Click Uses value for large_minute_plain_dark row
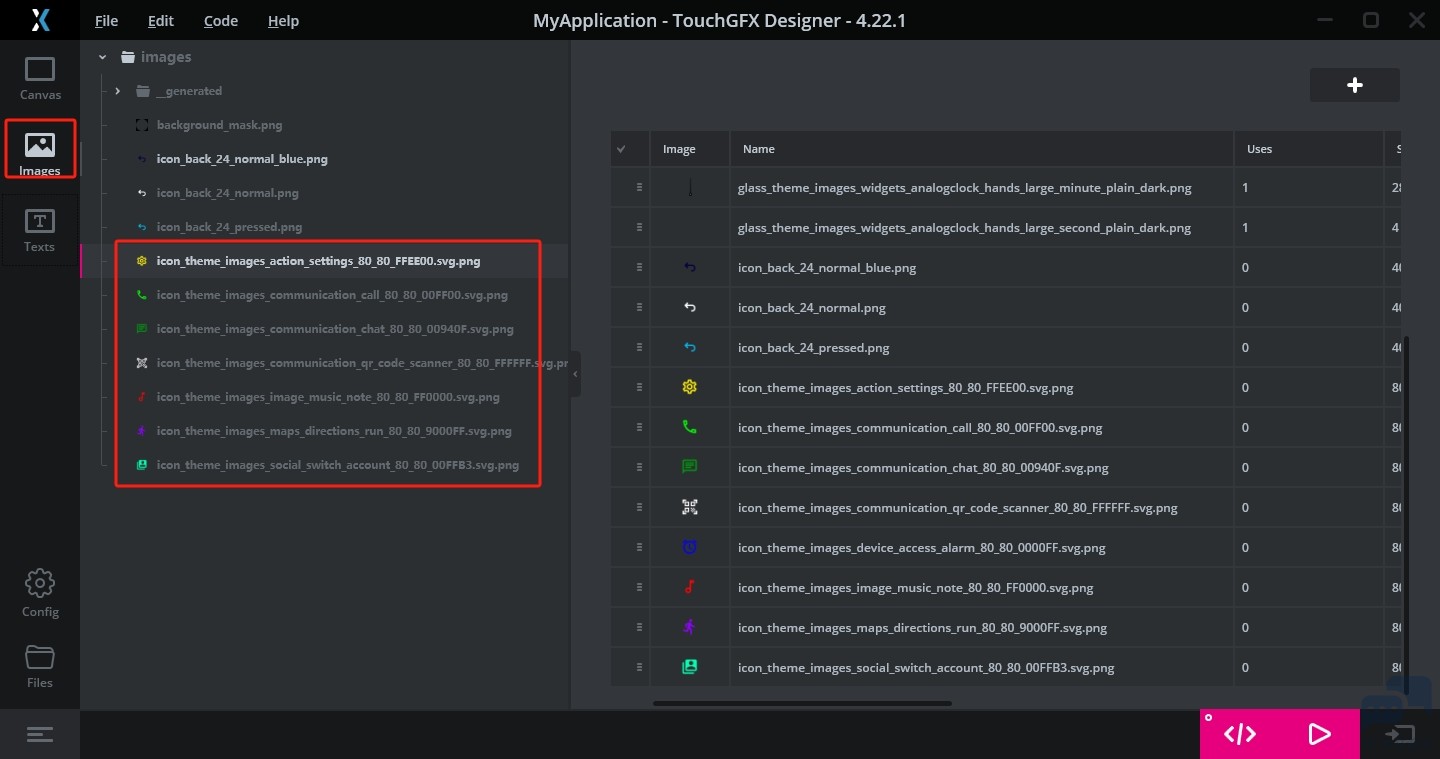 pyautogui.click(x=1245, y=187)
